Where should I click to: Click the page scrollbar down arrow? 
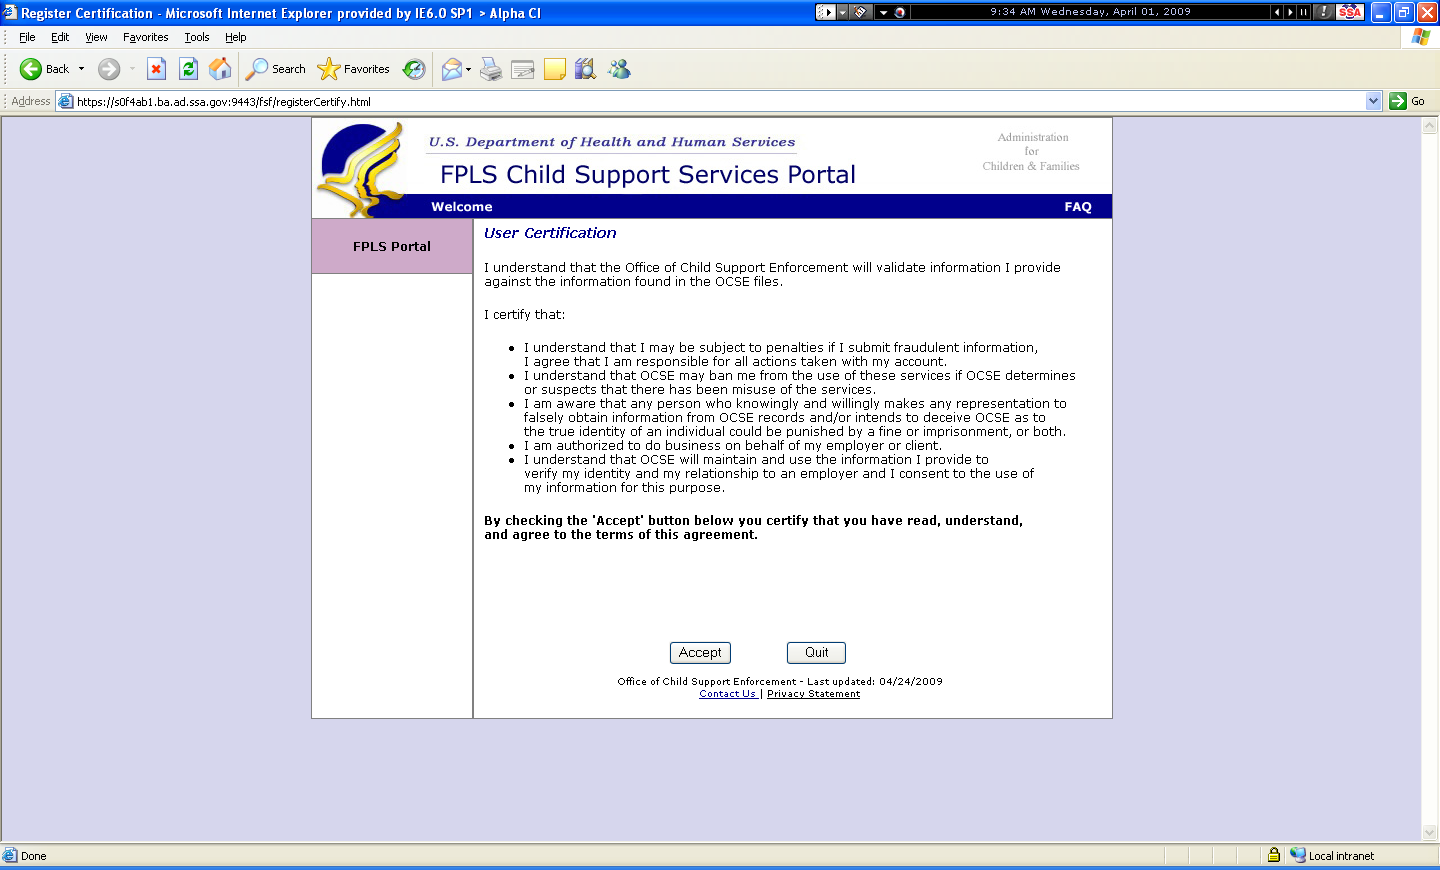1430,832
